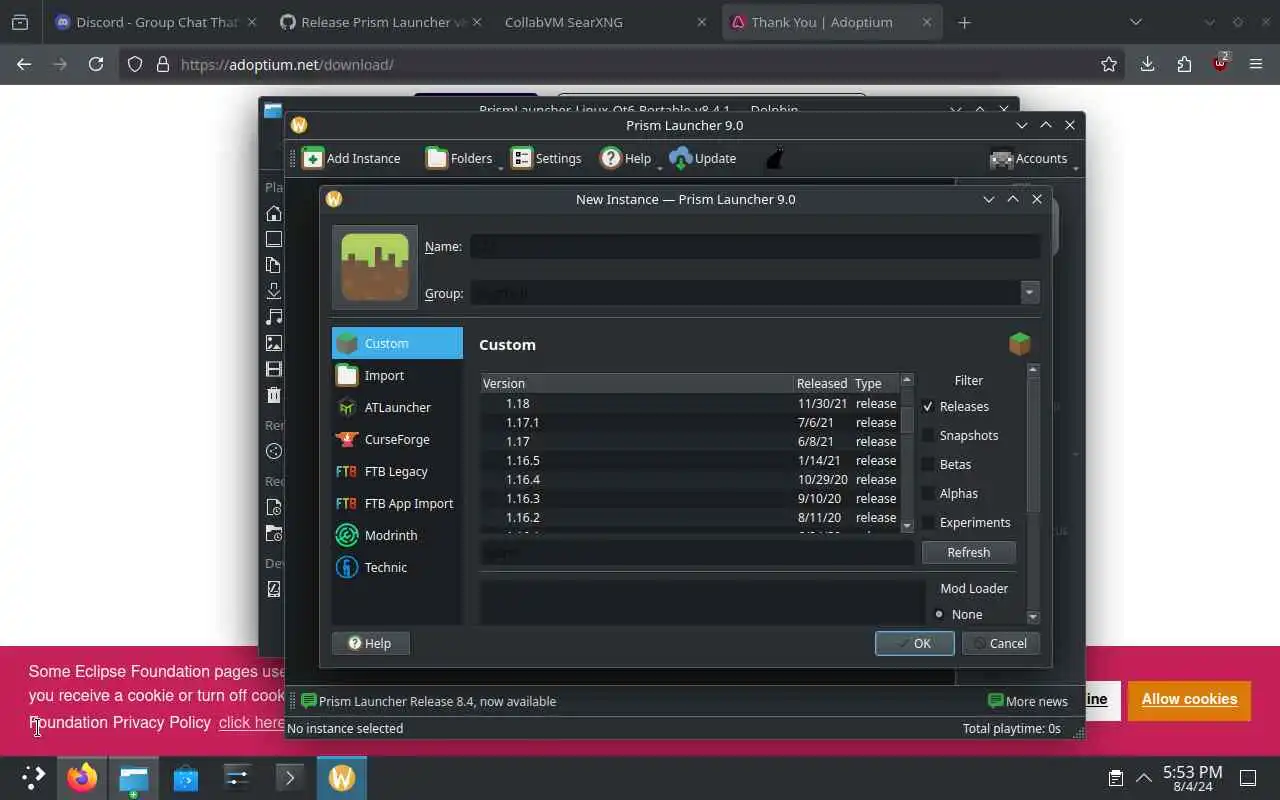Select Technic in the sidebar
The image size is (1280, 800).
(x=397, y=567)
